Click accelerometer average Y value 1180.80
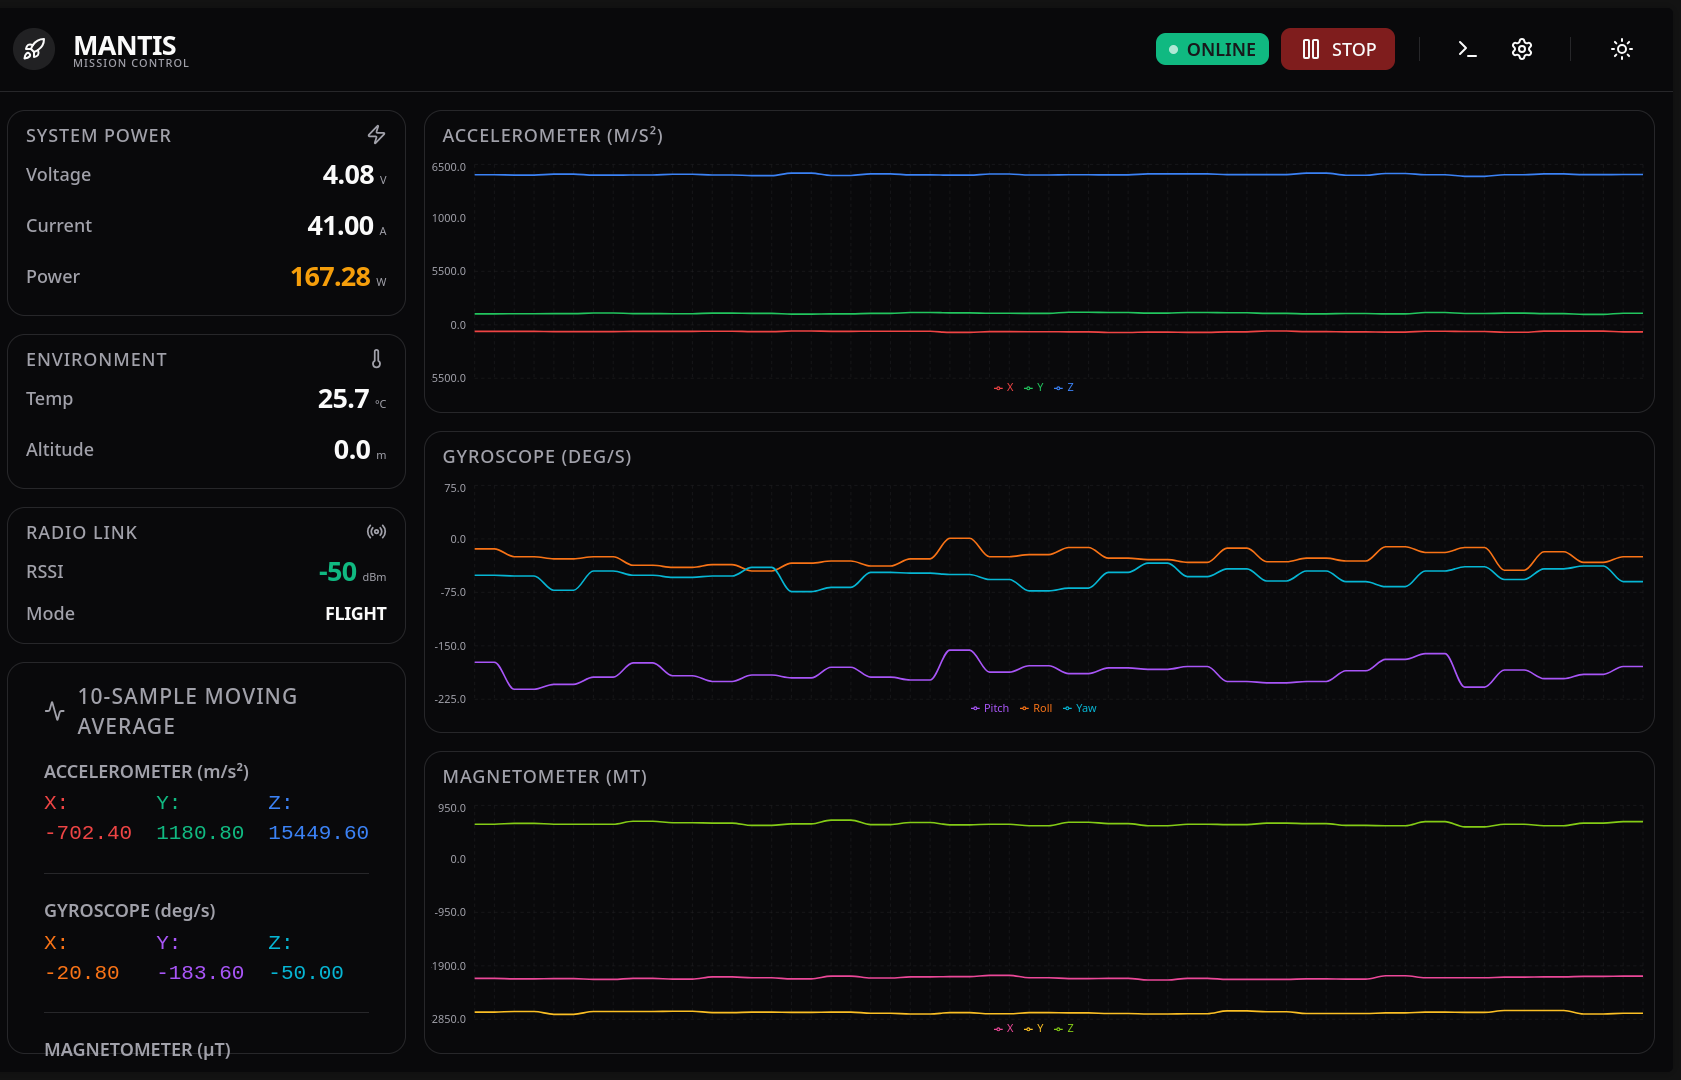1681x1080 pixels. click(200, 833)
